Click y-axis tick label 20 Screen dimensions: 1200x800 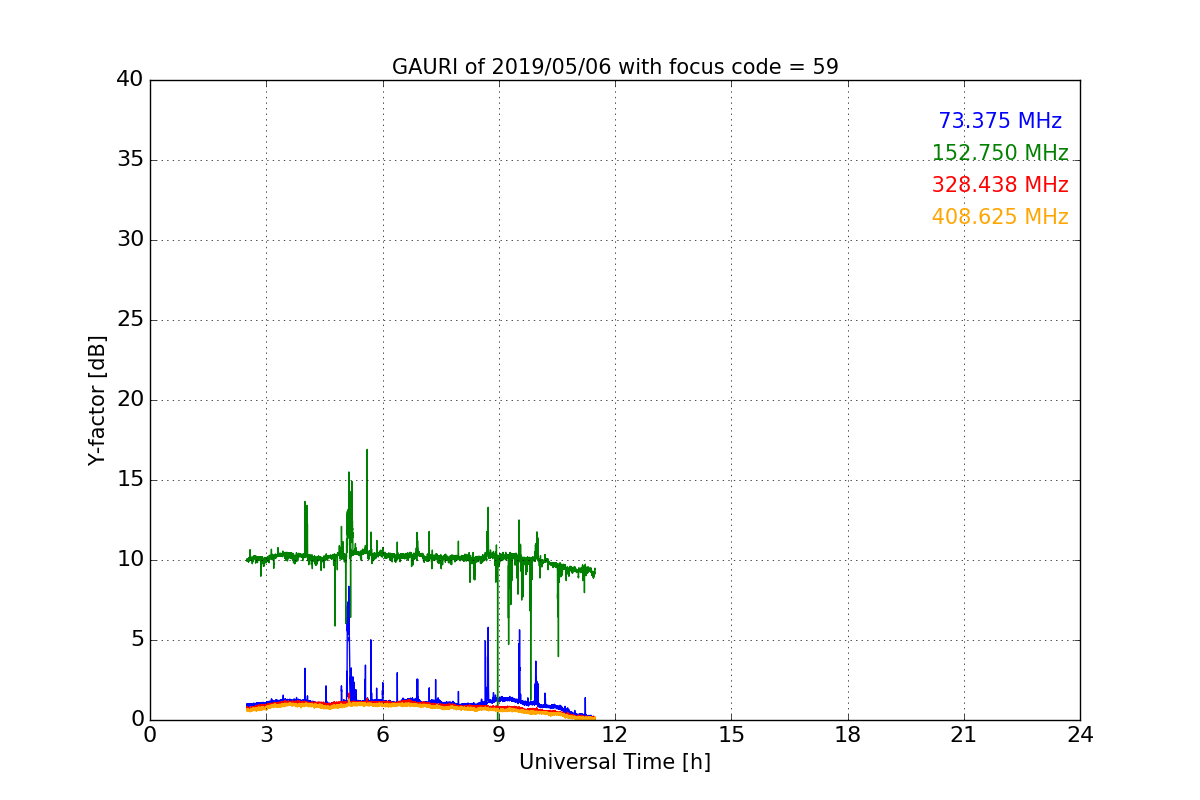[x=130, y=400]
